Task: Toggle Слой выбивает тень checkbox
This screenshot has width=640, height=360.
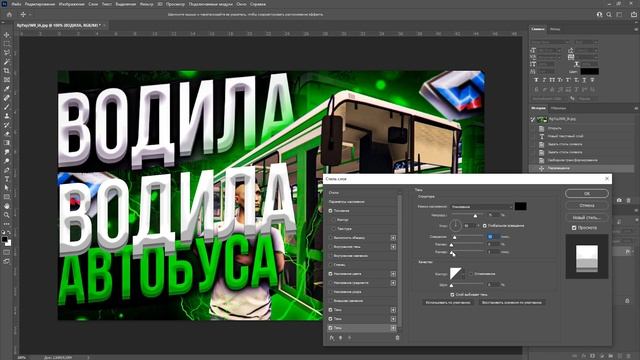Action: (x=452, y=294)
